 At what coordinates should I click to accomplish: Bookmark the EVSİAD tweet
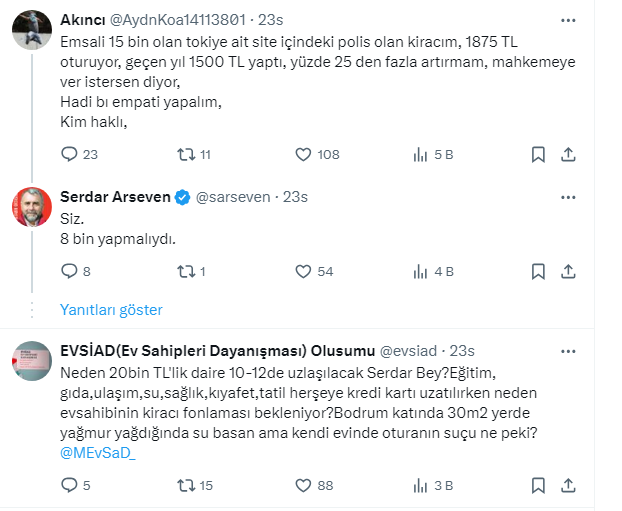[538, 486]
